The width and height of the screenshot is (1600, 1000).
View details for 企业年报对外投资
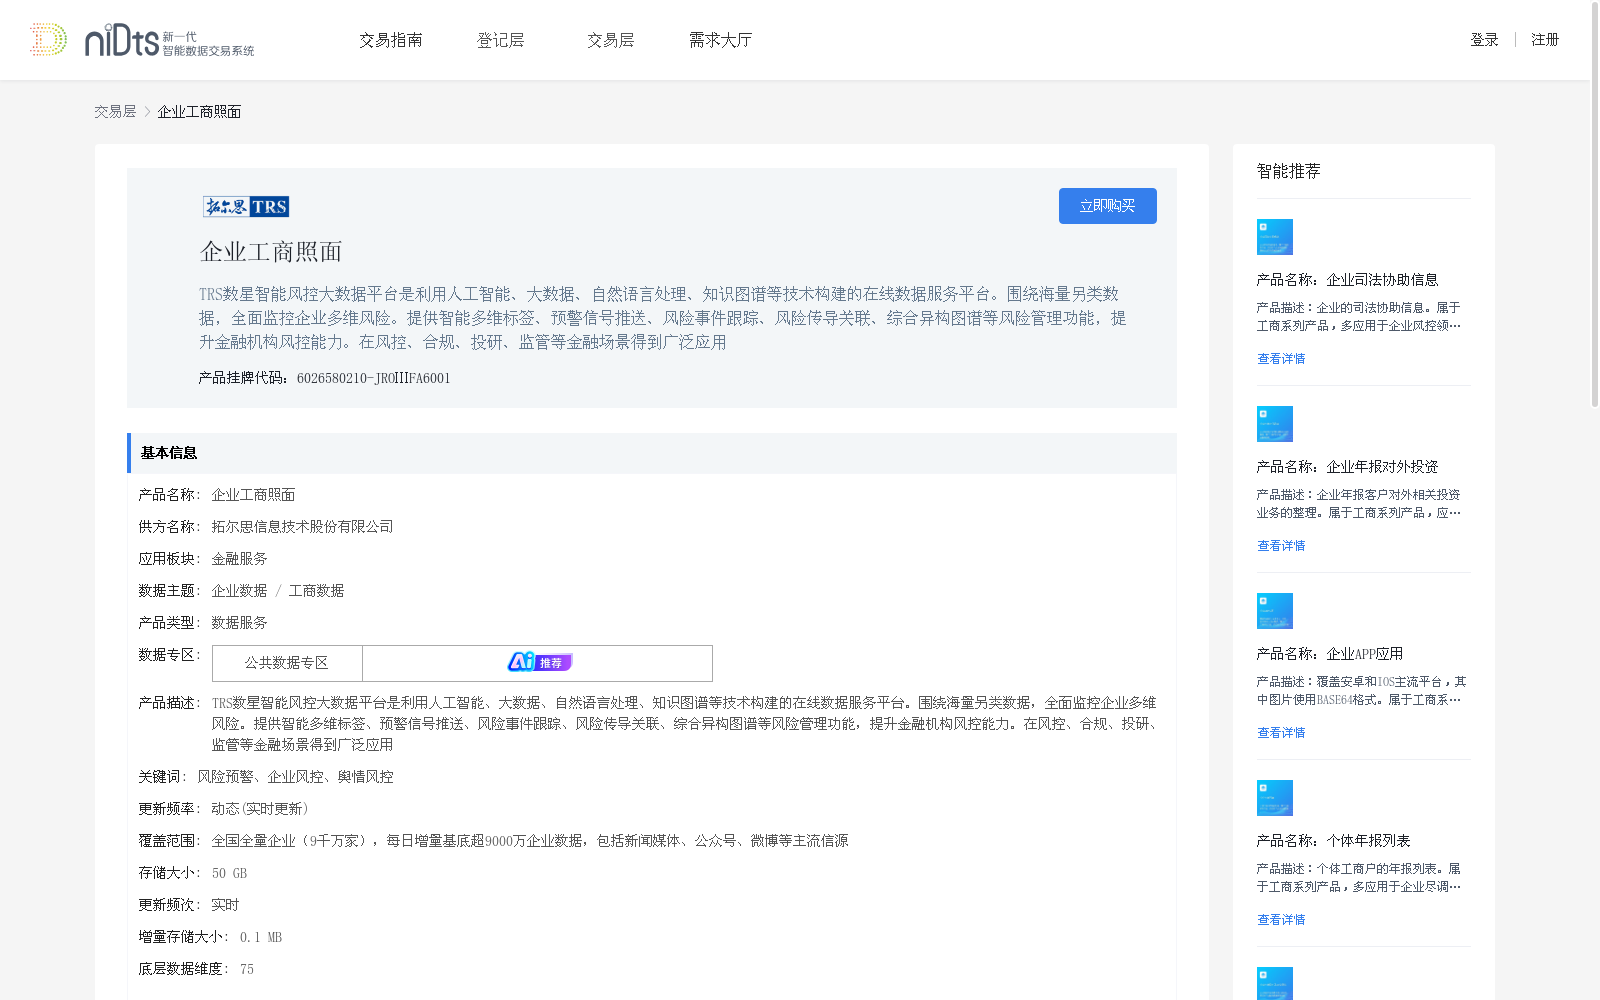tap(1281, 546)
